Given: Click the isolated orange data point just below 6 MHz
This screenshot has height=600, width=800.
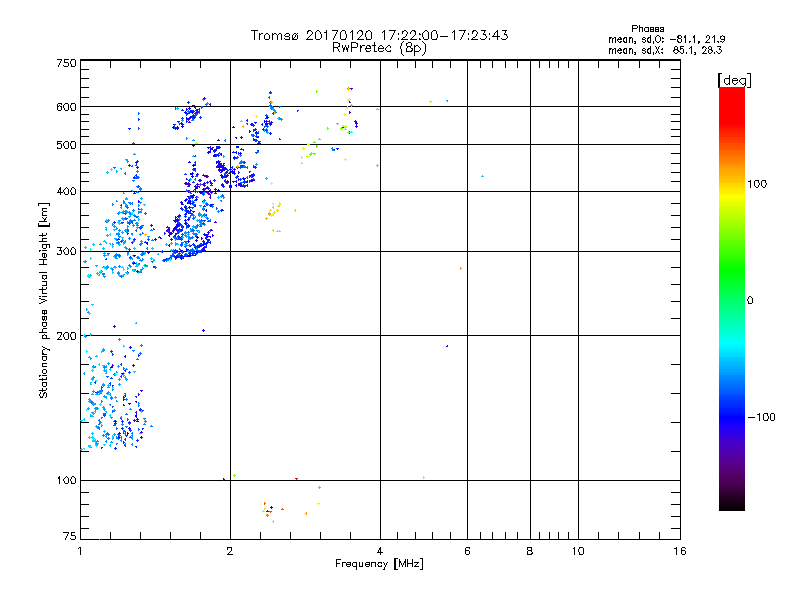Looking at the screenshot, I should point(461,268).
